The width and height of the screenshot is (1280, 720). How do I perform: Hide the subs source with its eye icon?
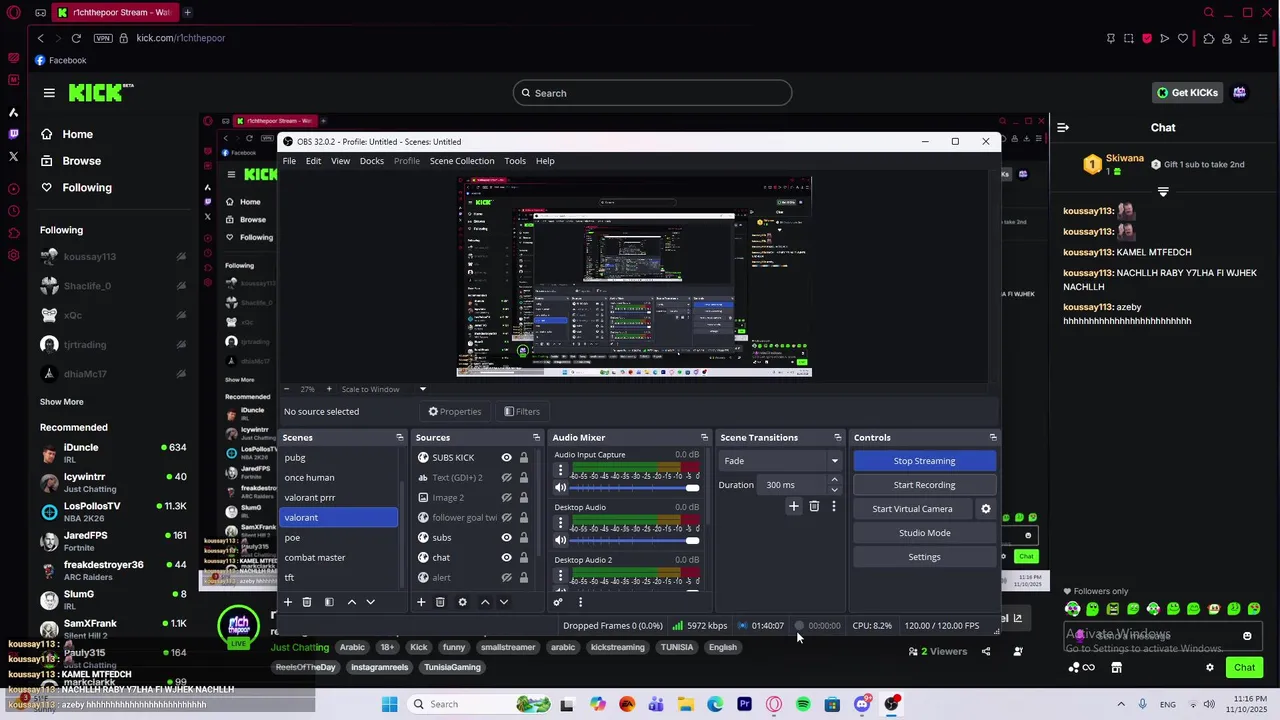[x=506, y=537]
